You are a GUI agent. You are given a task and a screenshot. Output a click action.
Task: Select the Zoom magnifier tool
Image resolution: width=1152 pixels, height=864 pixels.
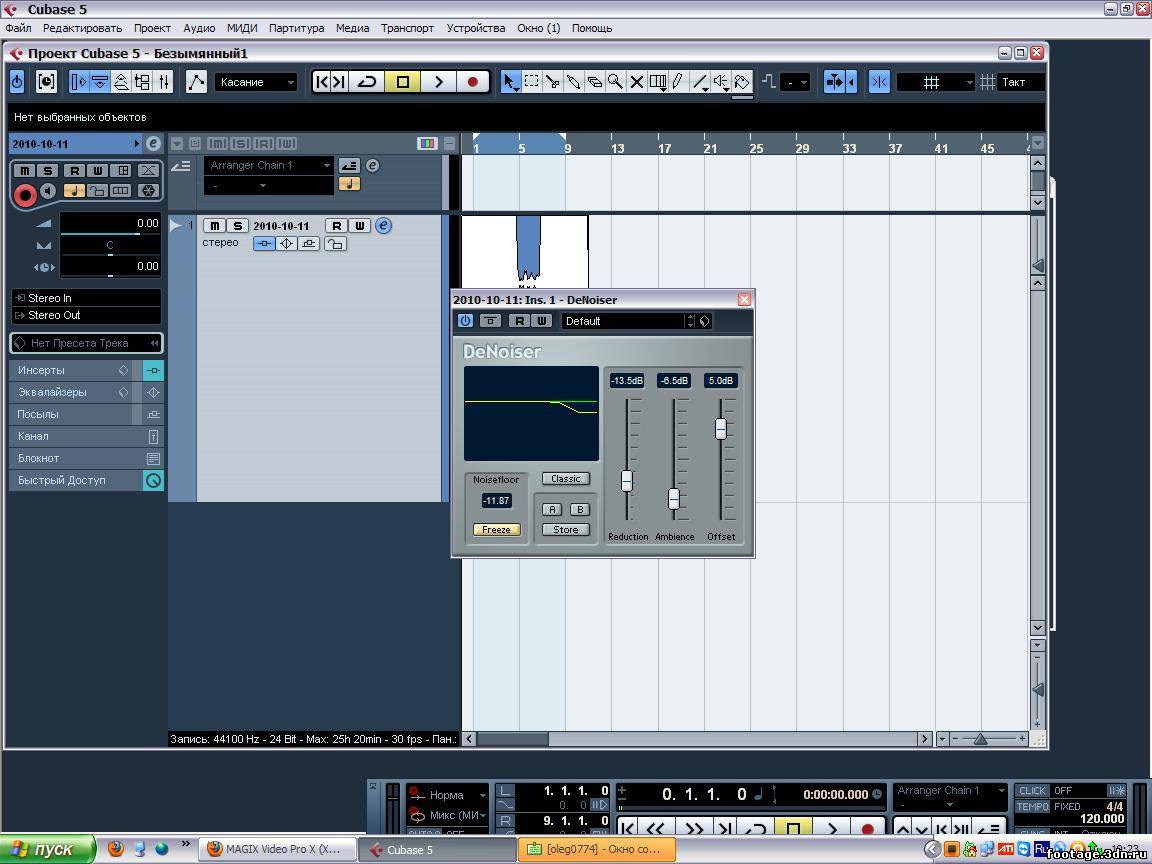(x=616, y=82)
